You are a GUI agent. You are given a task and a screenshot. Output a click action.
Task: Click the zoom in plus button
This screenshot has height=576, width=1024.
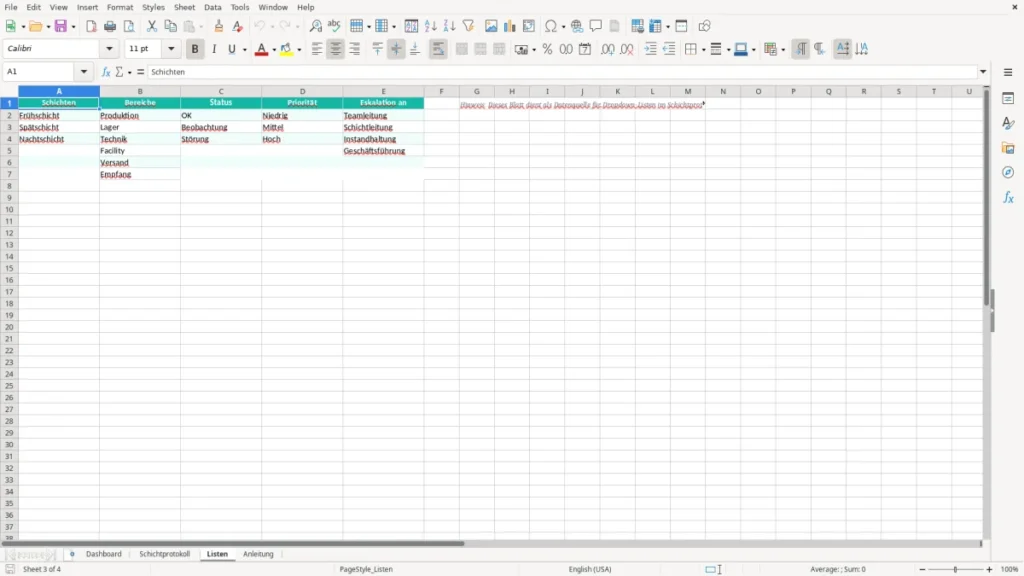(x=989, y=569)
